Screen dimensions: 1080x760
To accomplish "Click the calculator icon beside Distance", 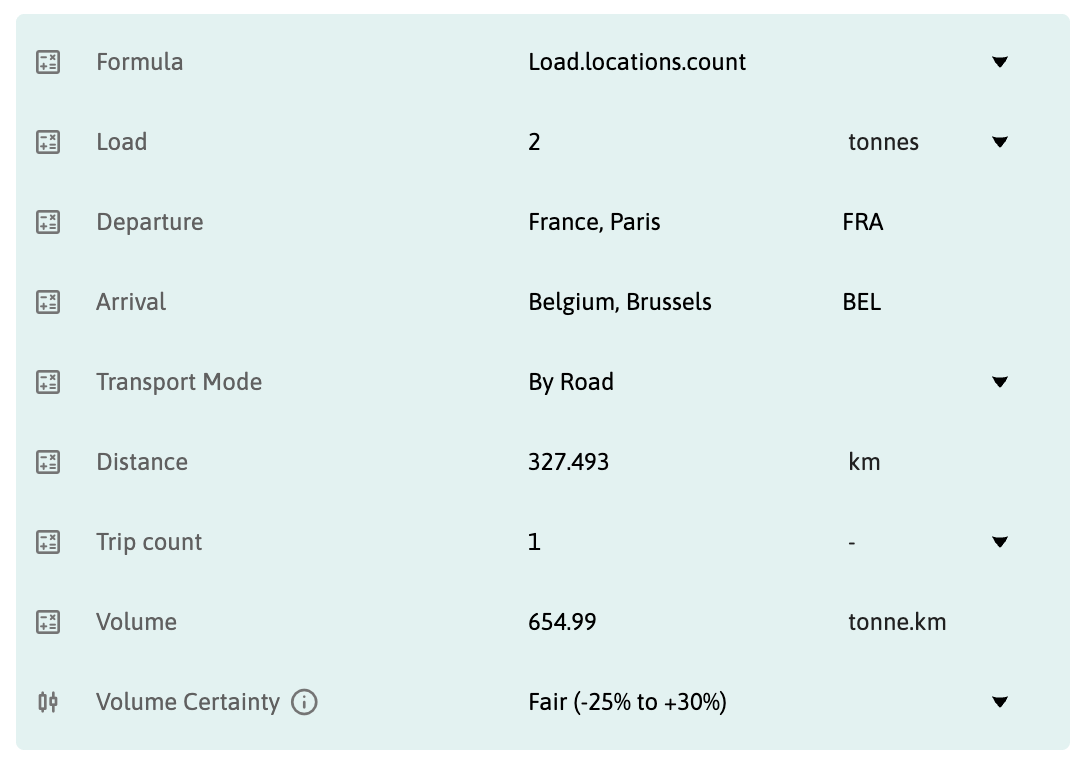I will 48,462.
